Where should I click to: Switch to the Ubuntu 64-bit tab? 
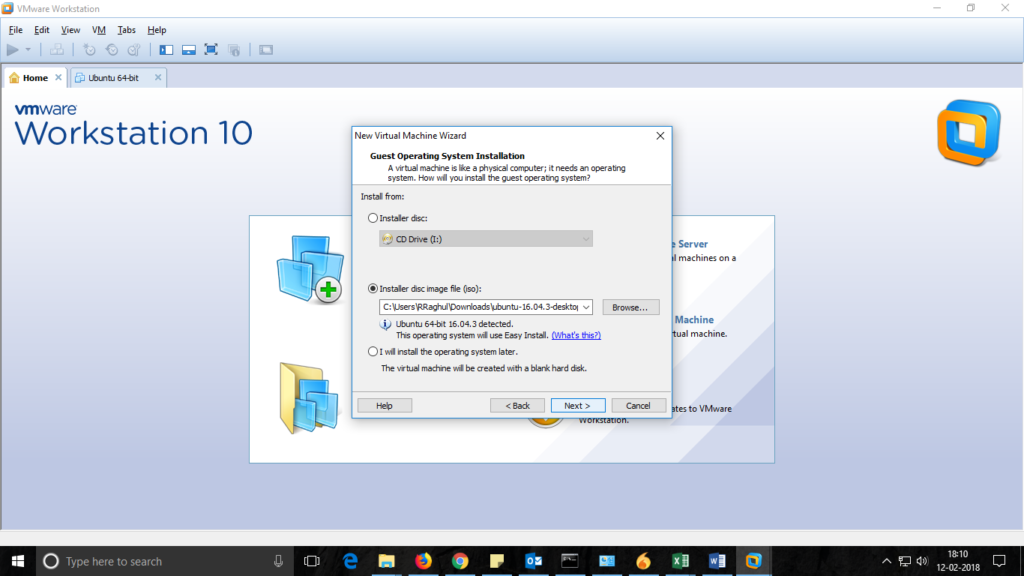click(x=118, y=78)
